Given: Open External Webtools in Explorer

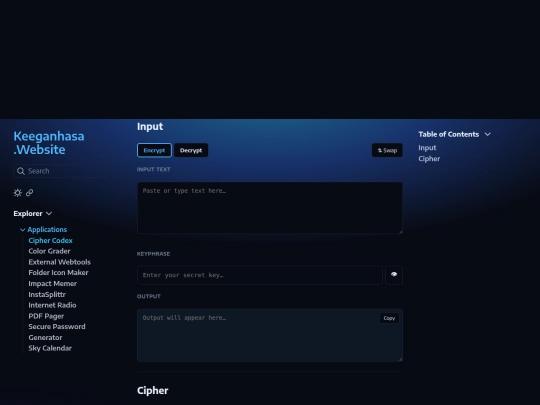Looking at the screenshot, I should click(x=60, y=262).
